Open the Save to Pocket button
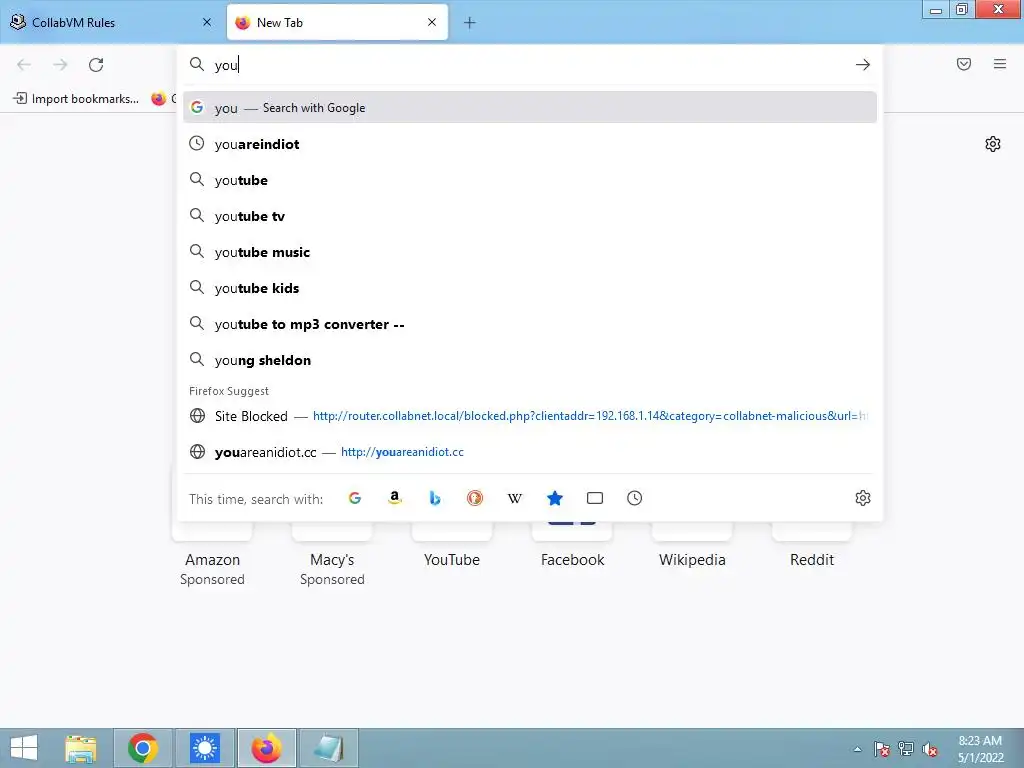Image resolution: width=1024 pixels, height=768 pixels. click(964, 64)
